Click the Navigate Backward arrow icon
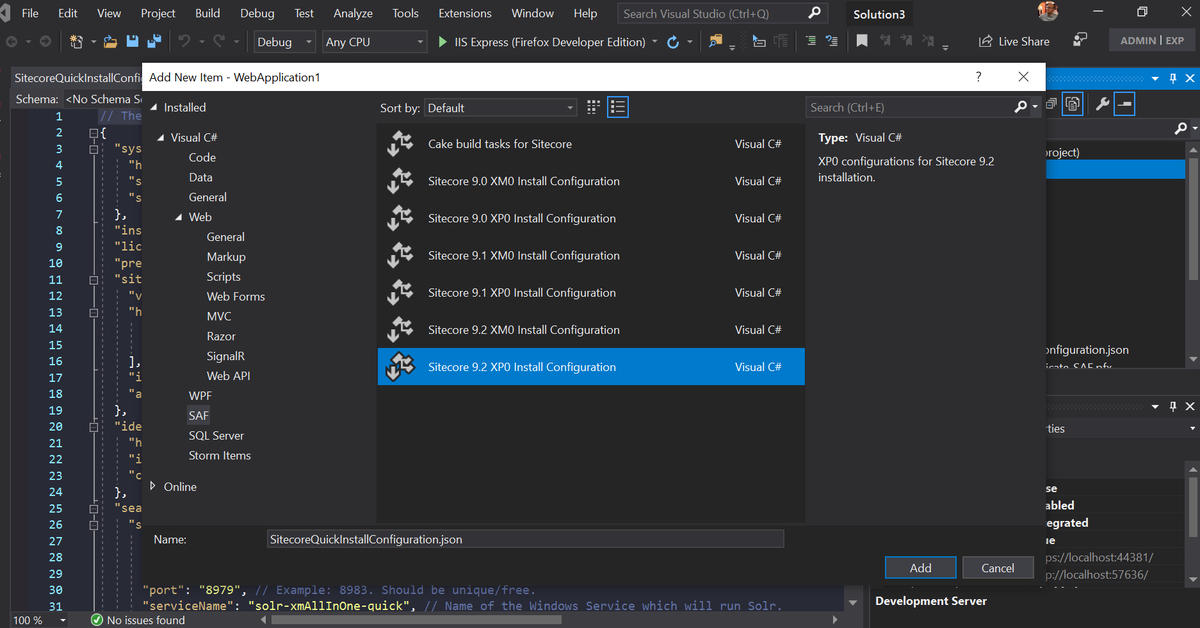This screenshot has width=1200, height=628. coord(13,41)
